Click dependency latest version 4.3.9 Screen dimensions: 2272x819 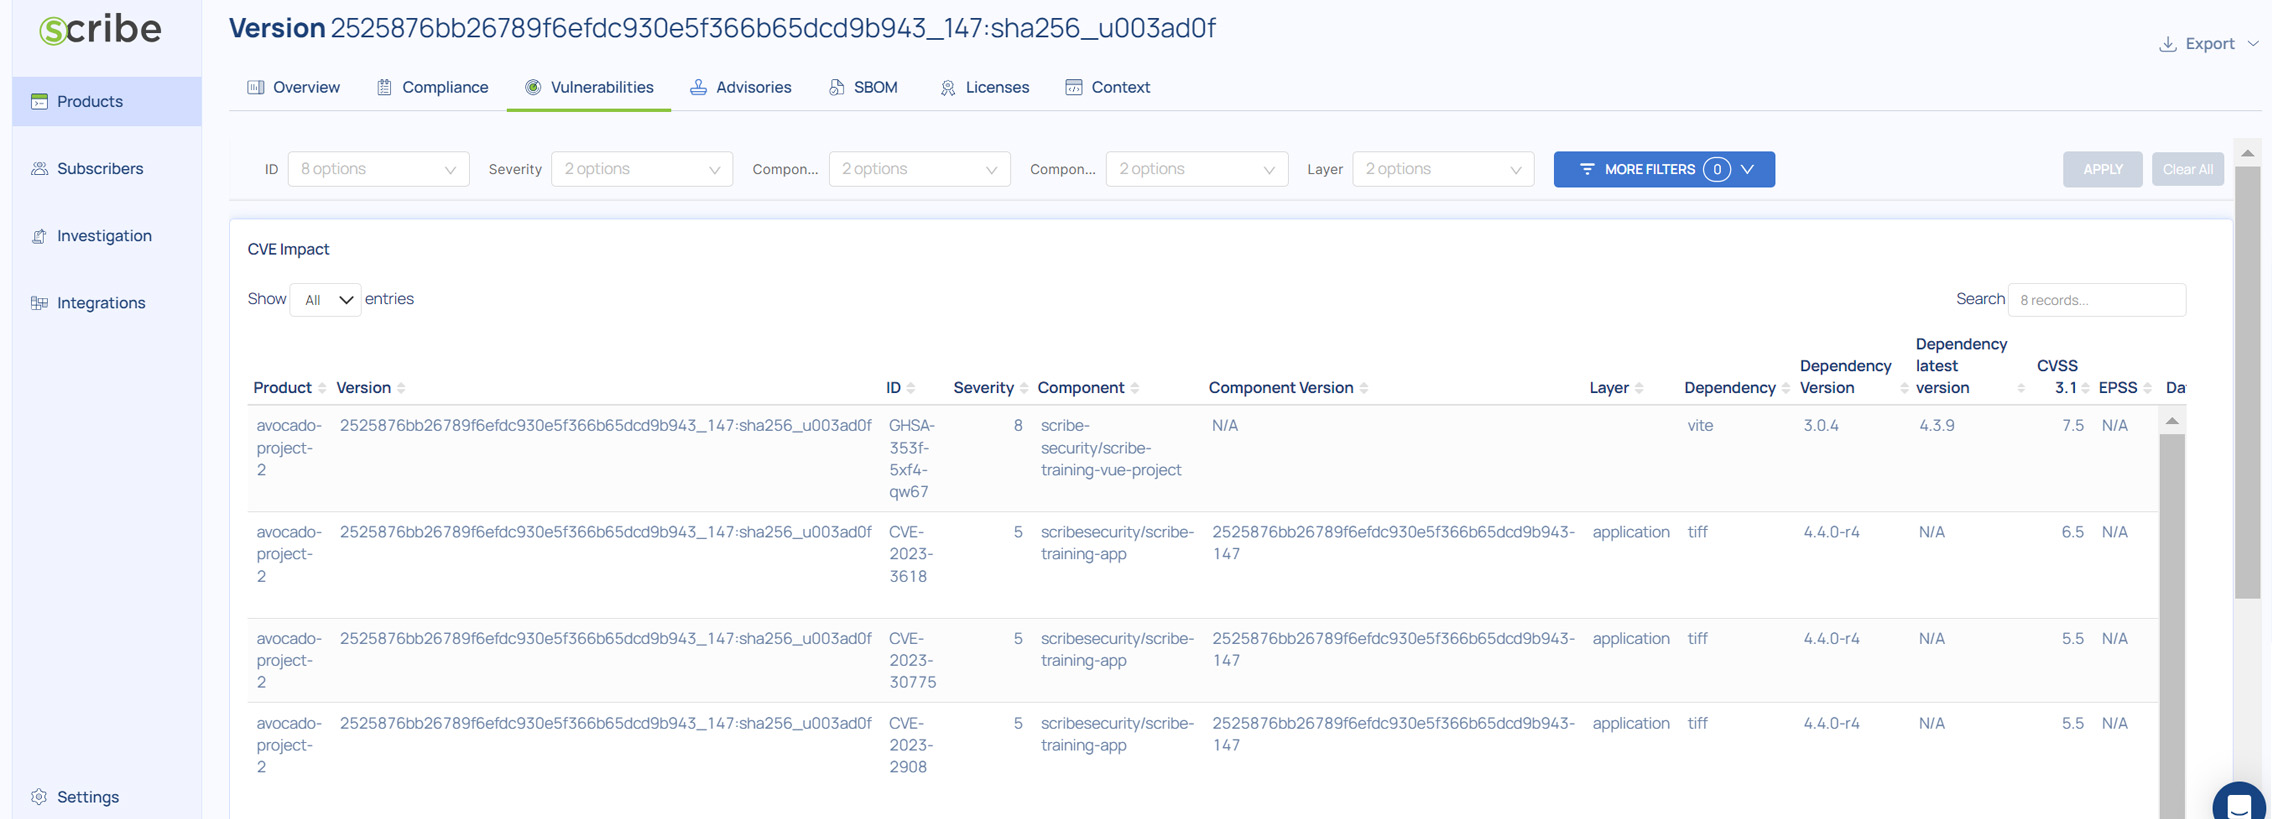coord(1937,426)
